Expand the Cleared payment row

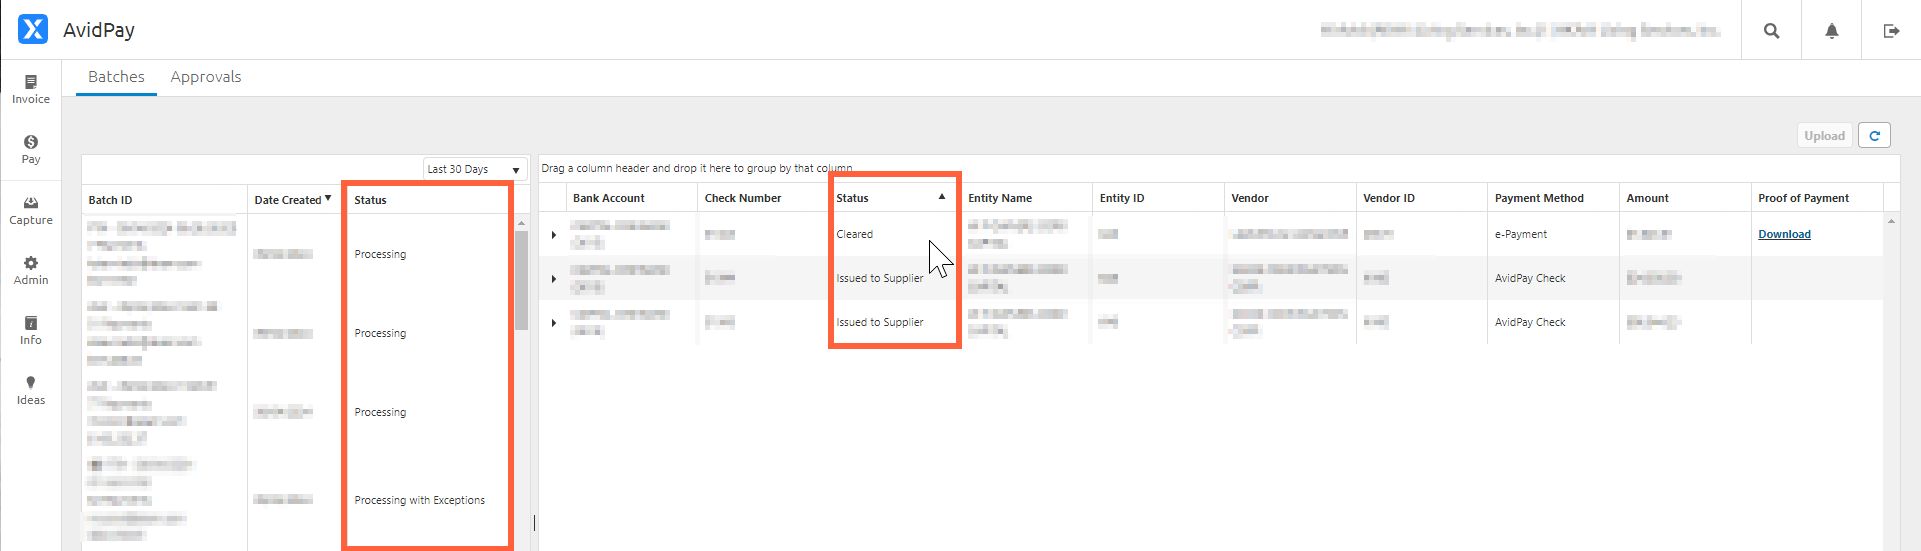pyautogui.click(x=554, y=235)
